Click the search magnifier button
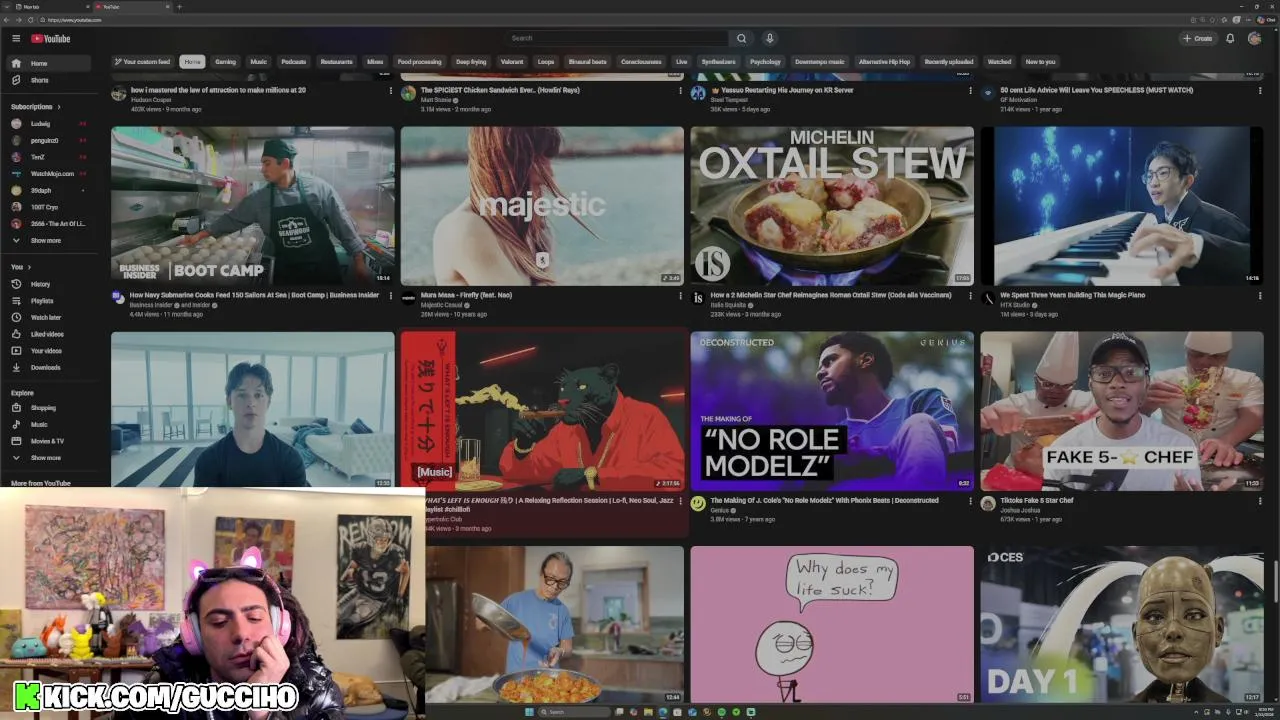 (741, 38)
